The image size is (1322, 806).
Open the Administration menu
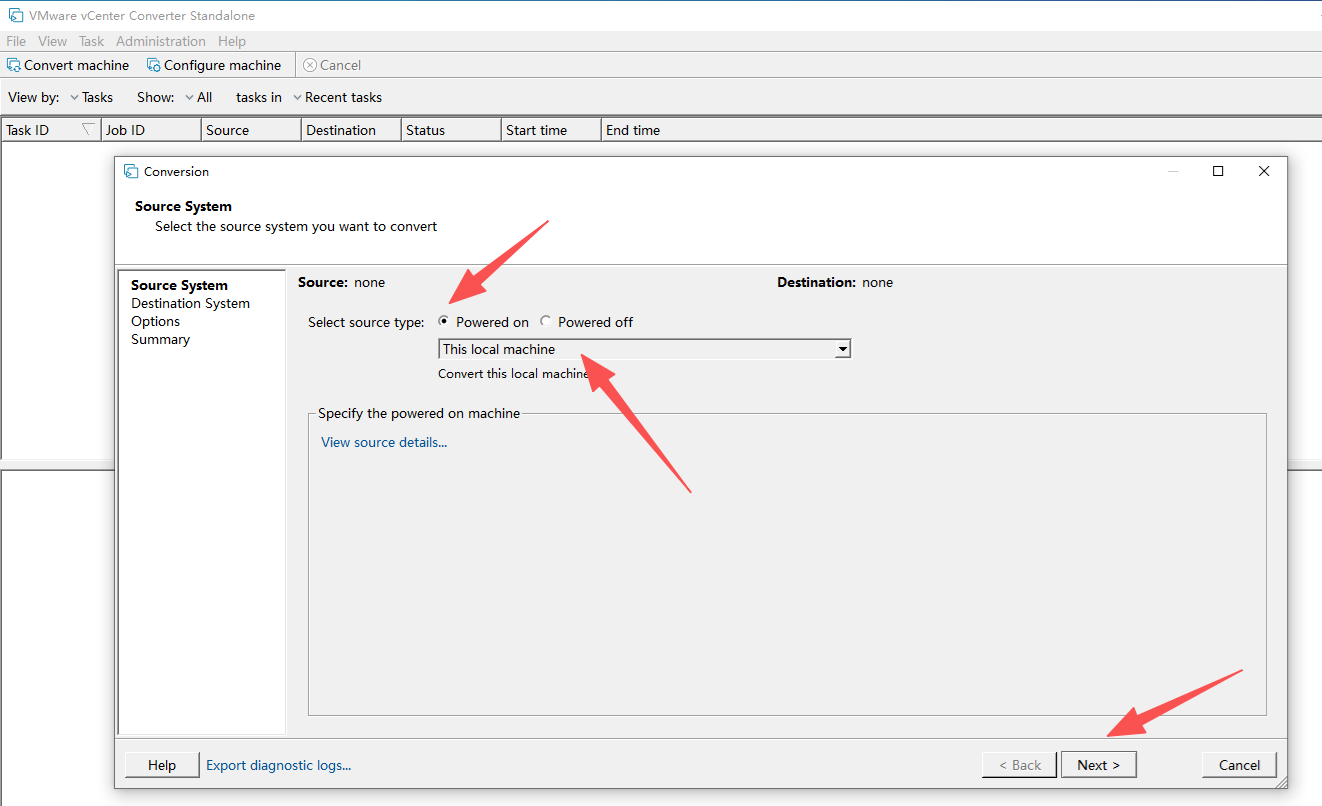point(160,41)
